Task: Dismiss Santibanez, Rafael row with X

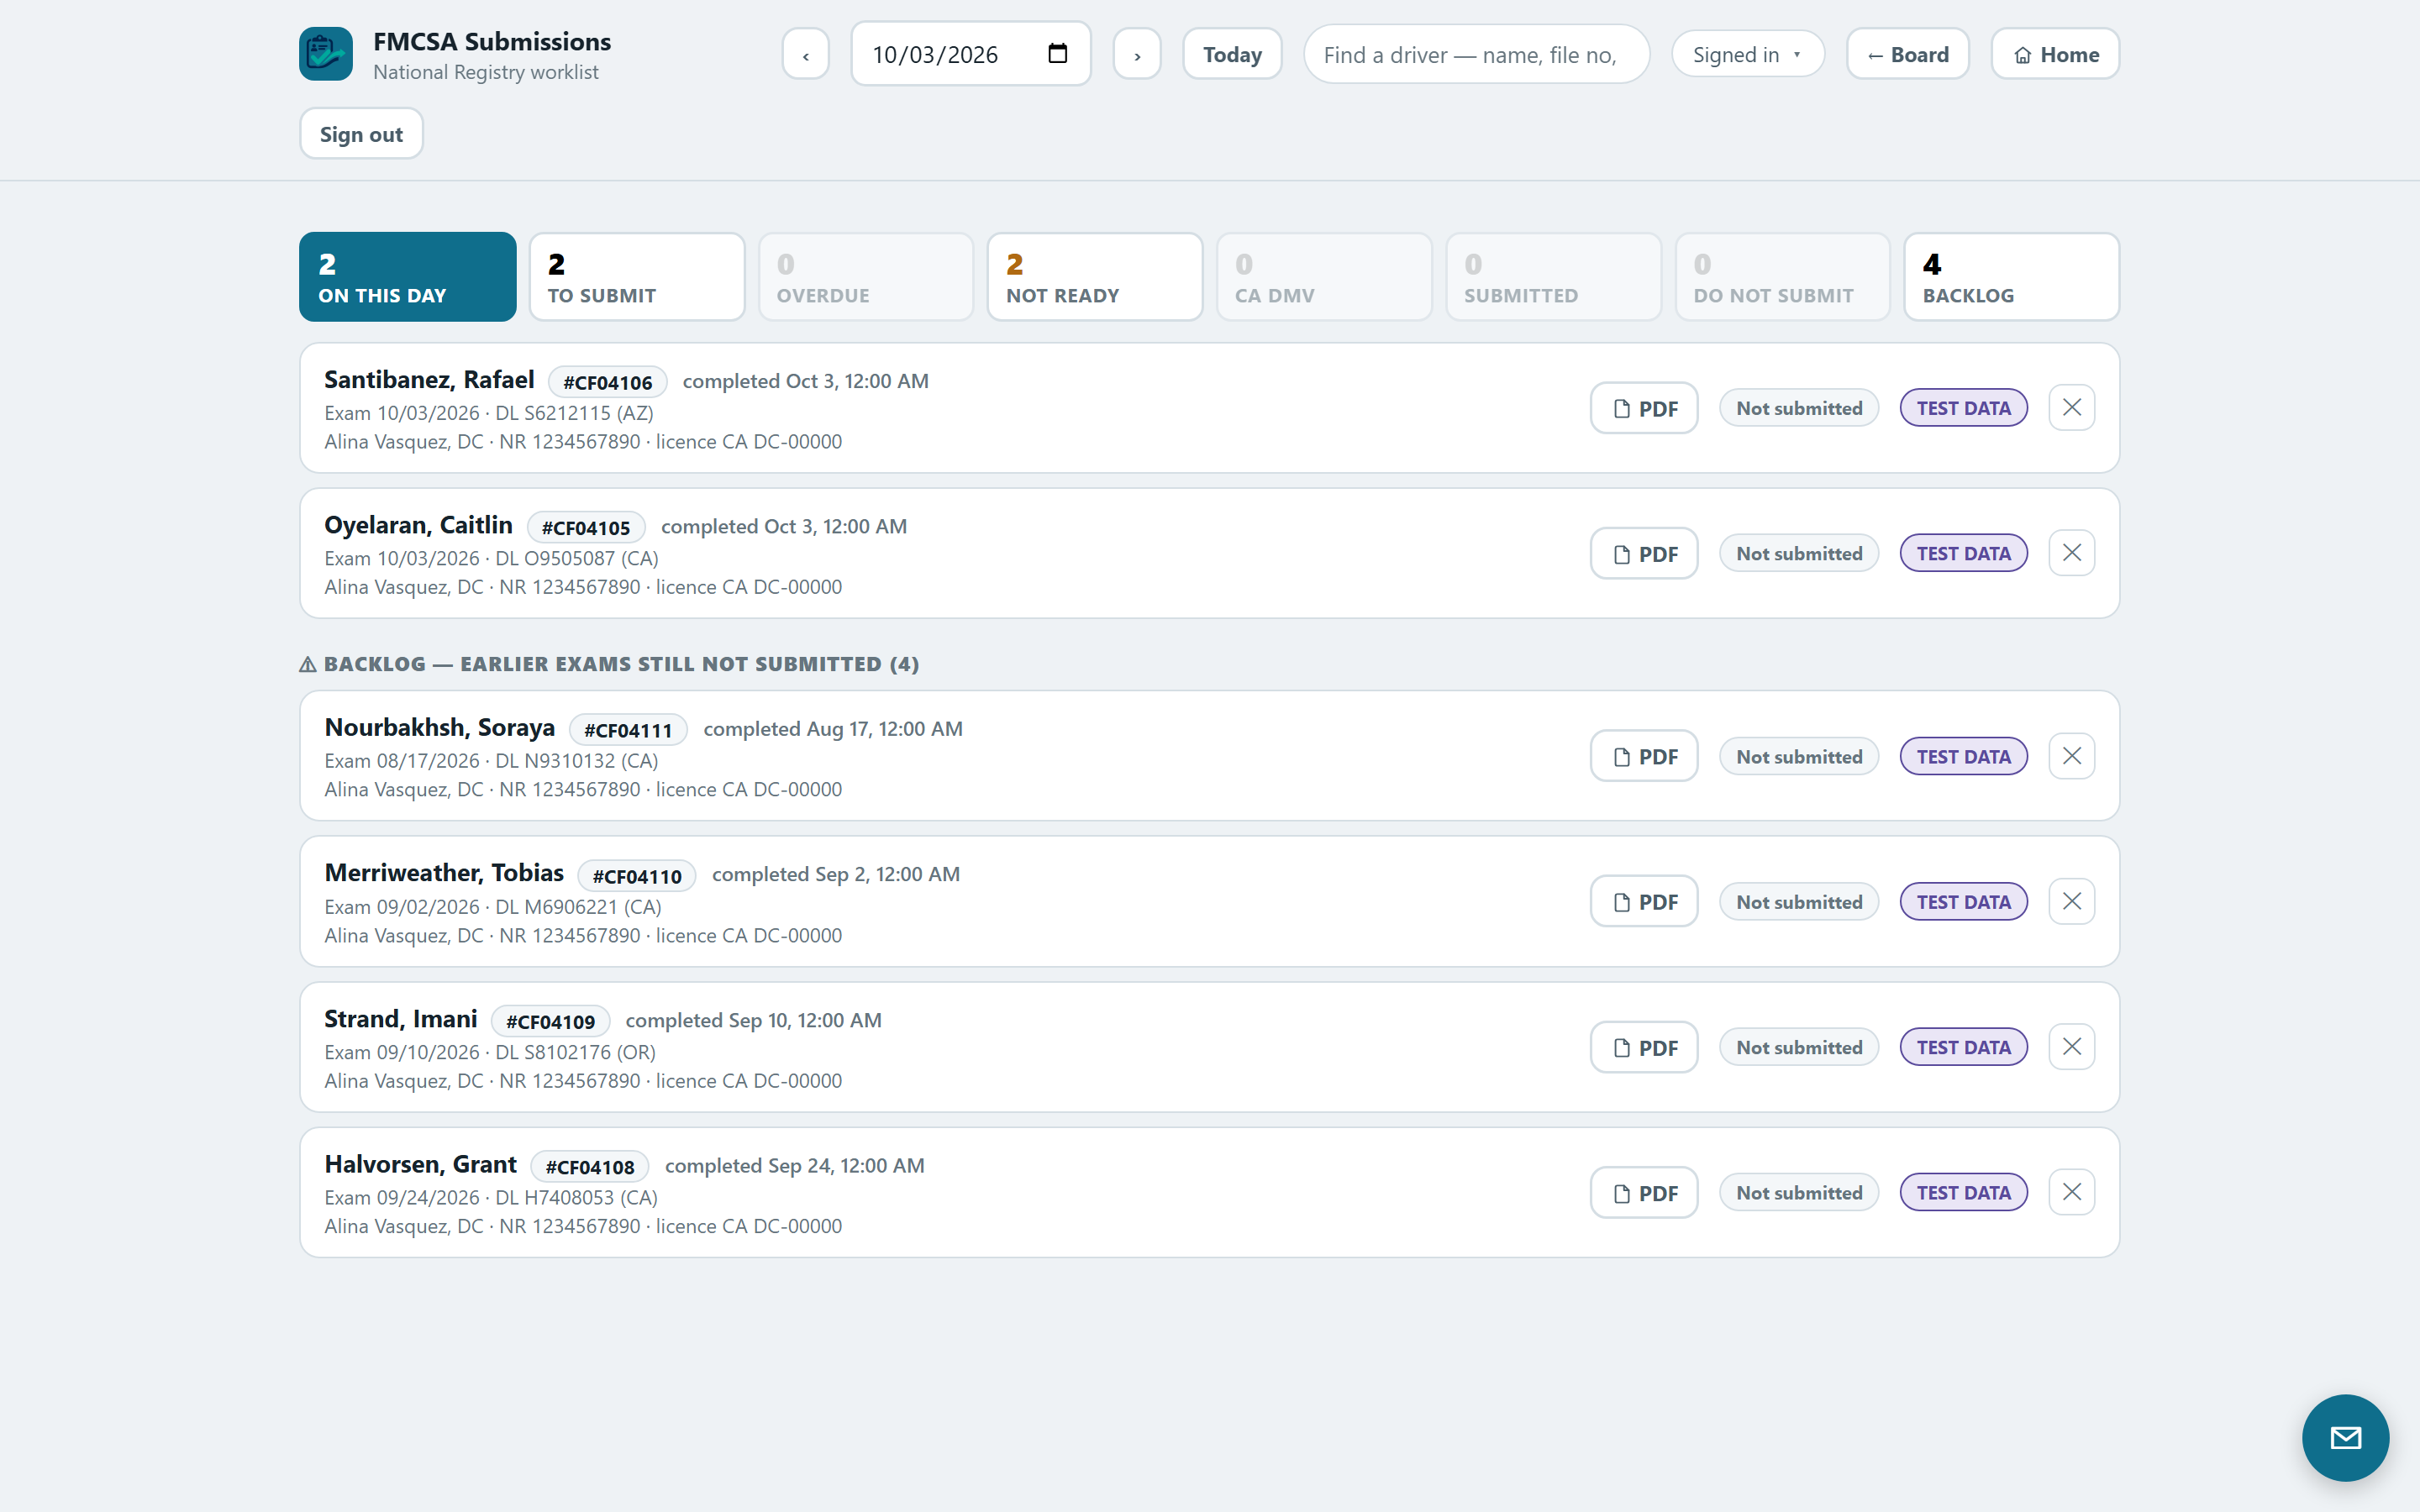Action: tap(2071, 408)
